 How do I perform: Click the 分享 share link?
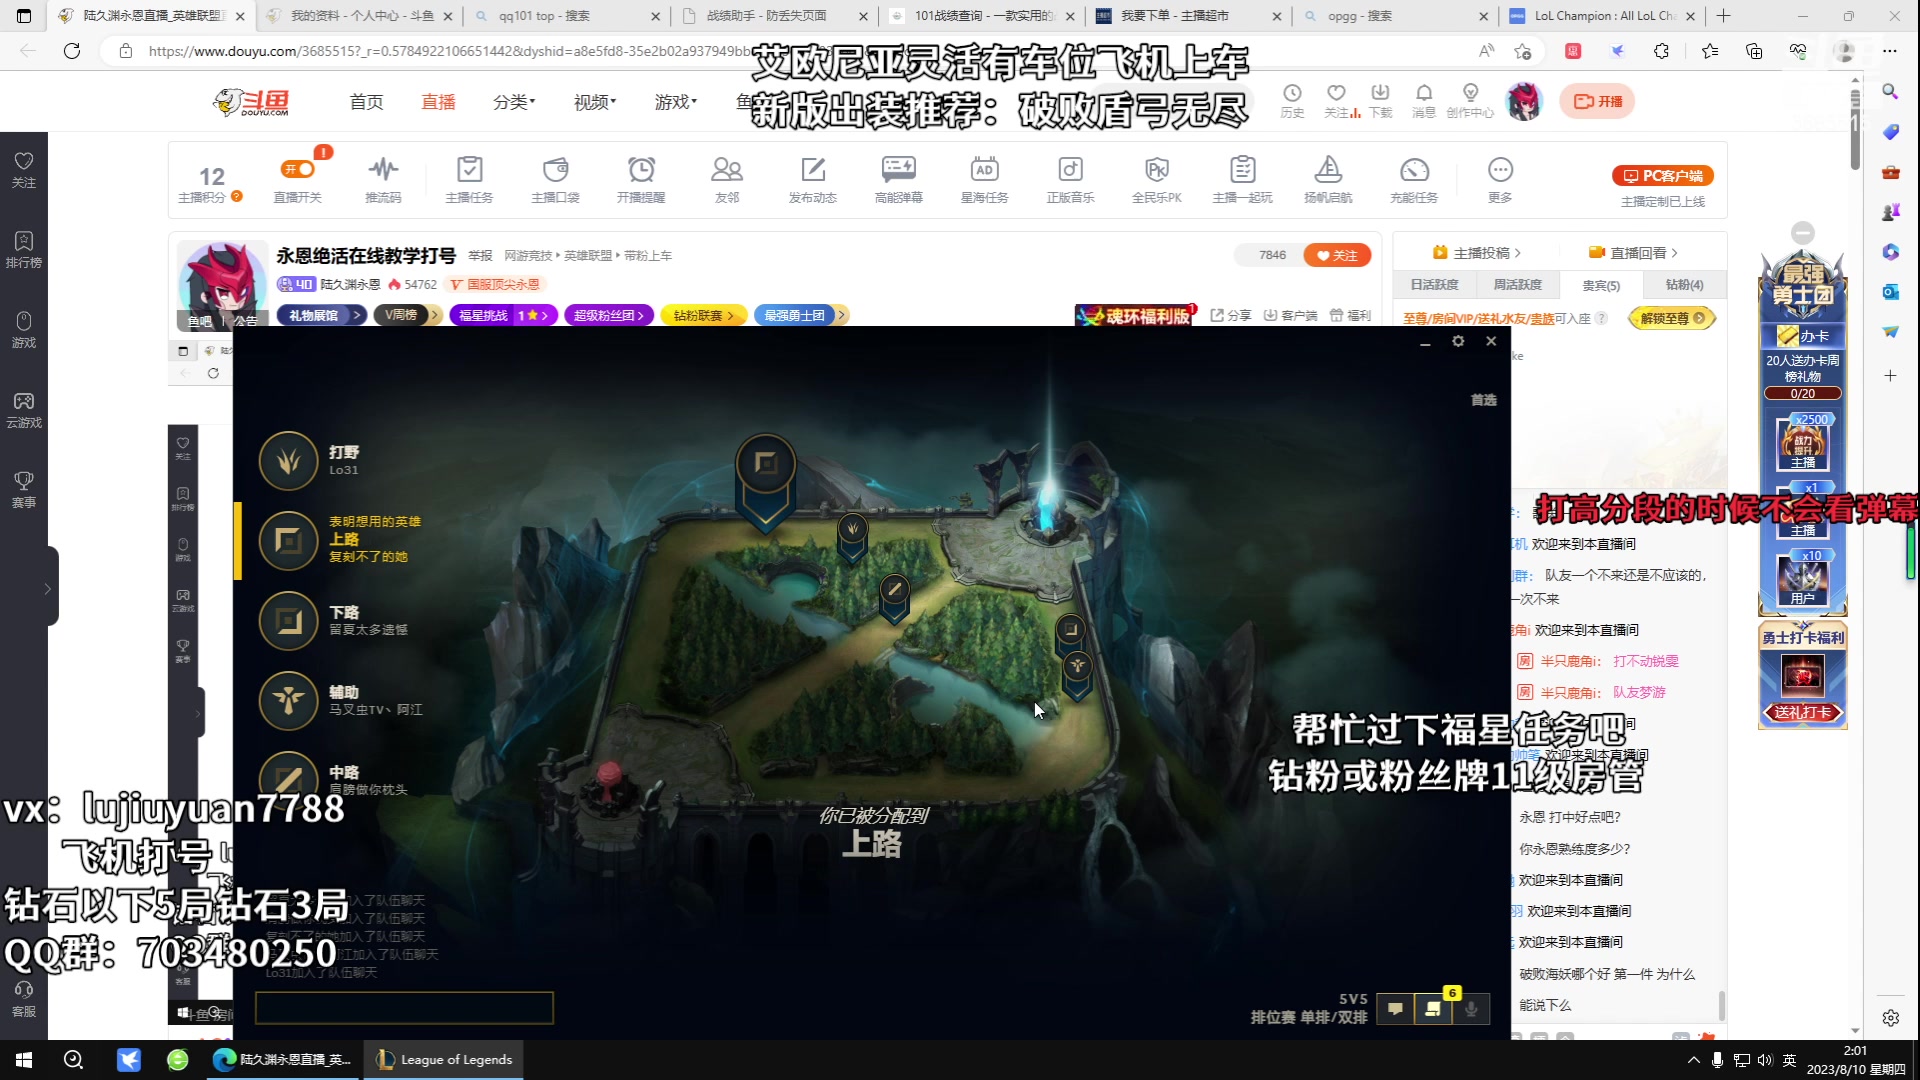tap(1231, 315)
